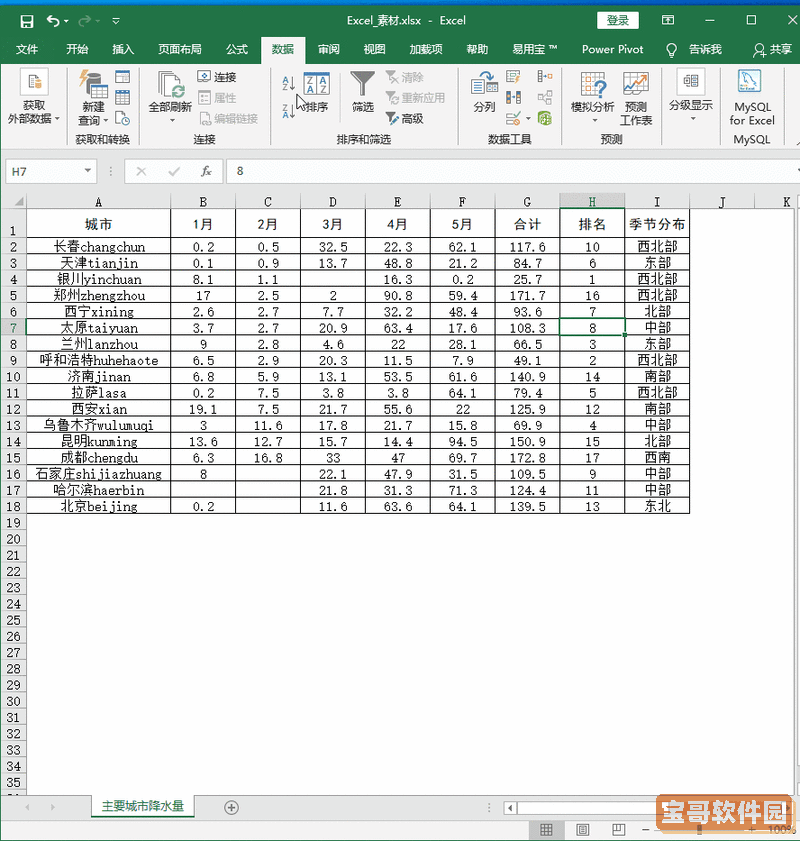Switch to Normal view icon

(x=546, y=830)
